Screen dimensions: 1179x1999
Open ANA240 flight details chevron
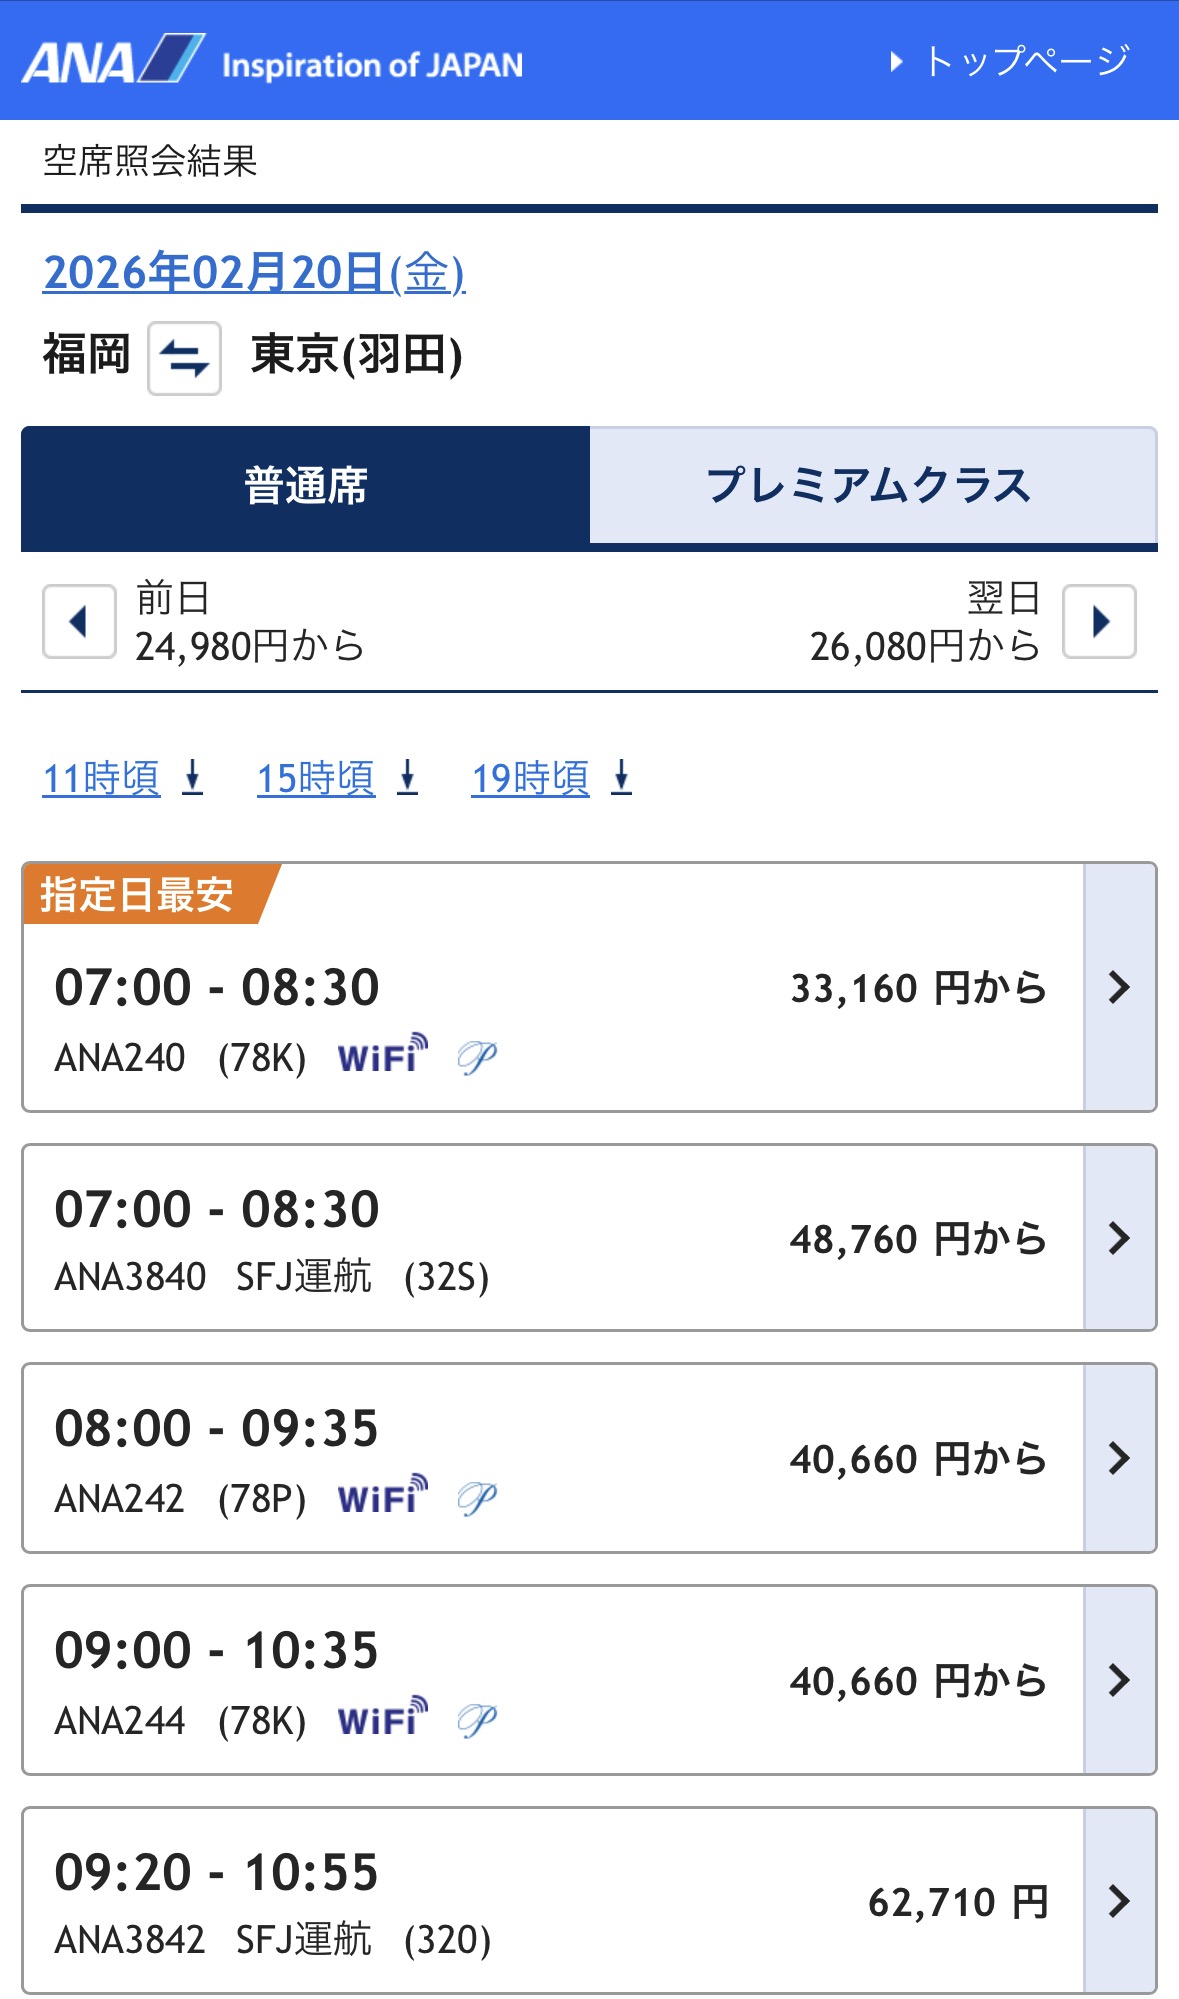click(x=1120, y=987)
